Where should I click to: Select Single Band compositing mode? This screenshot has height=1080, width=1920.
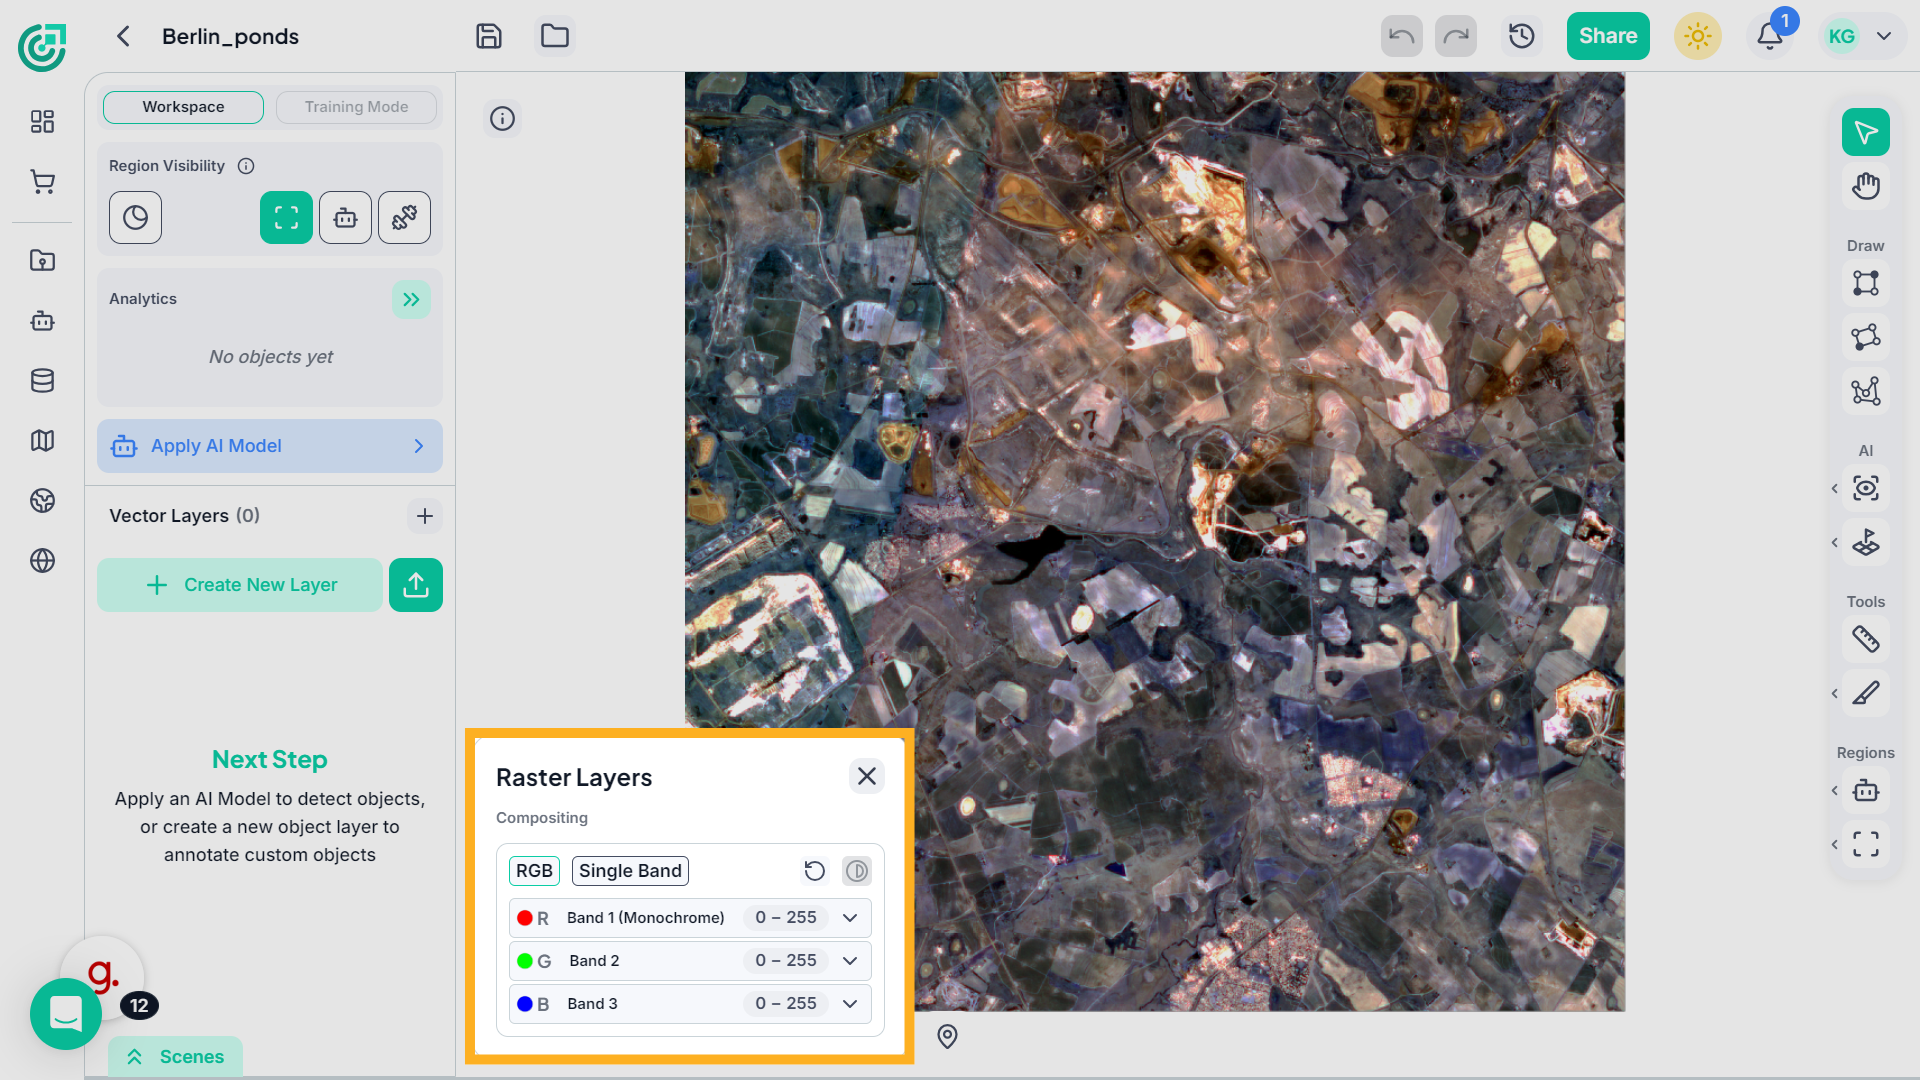click(630, 871)
